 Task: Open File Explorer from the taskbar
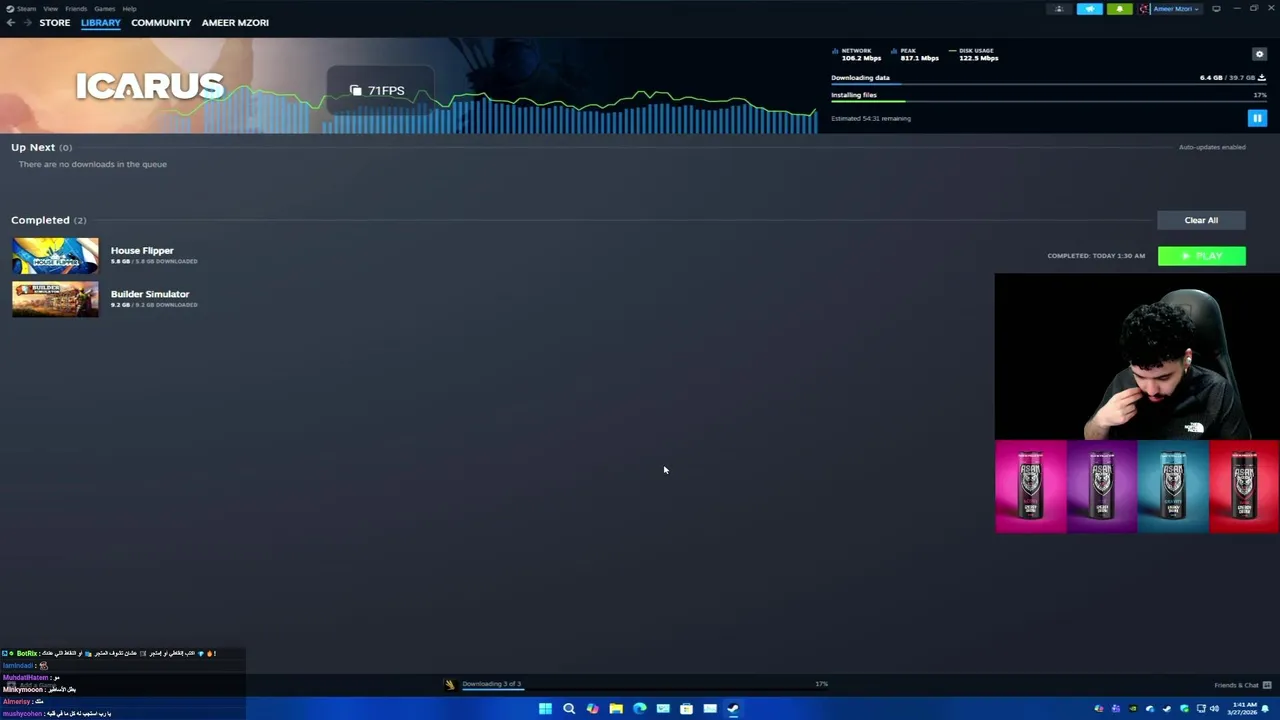616,709
